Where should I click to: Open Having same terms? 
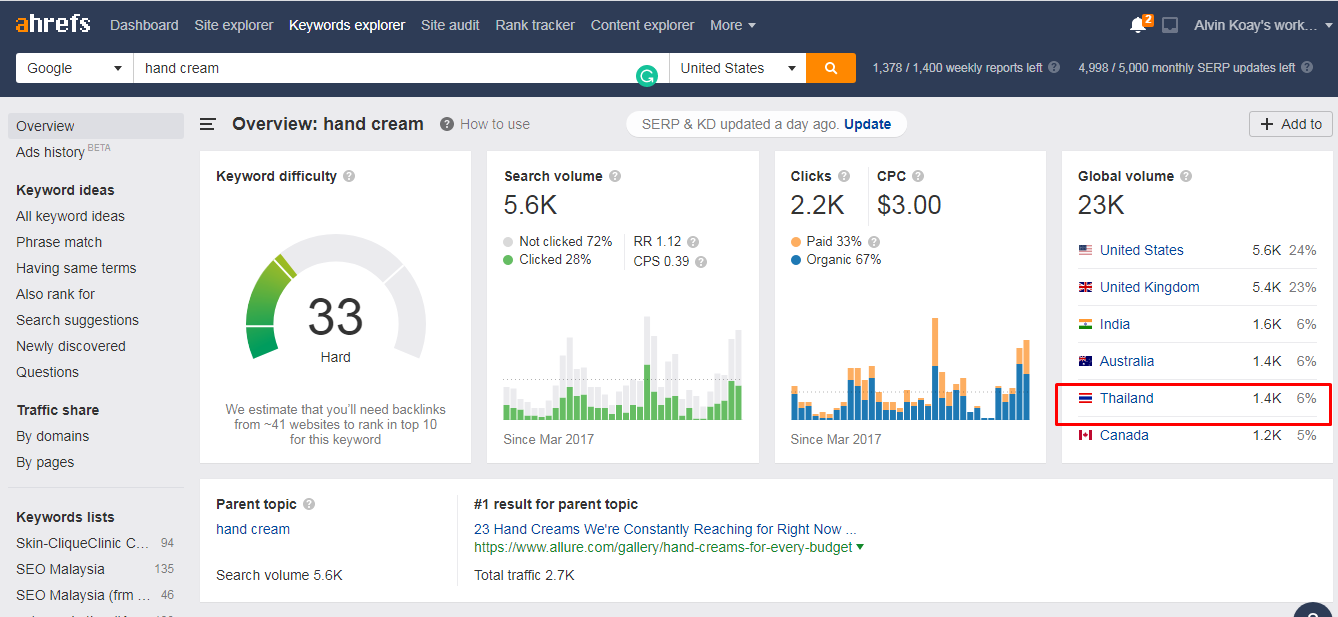click(x=76, y=268)
